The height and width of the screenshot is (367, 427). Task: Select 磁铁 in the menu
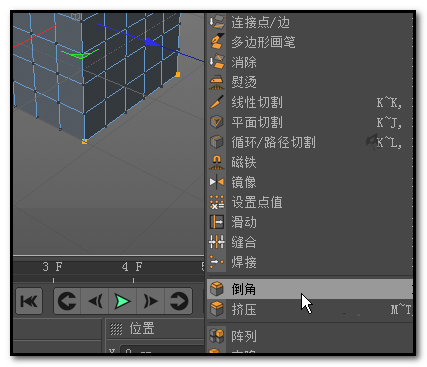coord(310,162)
